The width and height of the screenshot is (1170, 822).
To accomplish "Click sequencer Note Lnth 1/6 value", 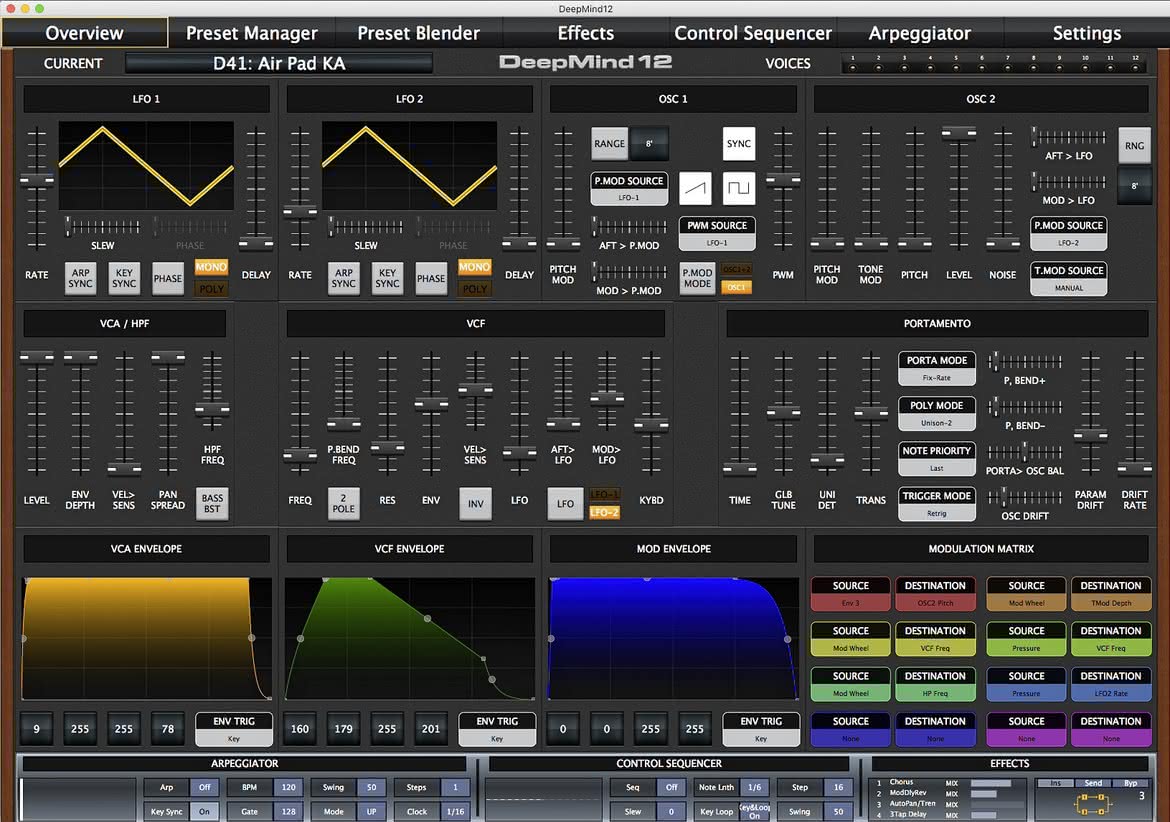I will [x=754, y=787].
